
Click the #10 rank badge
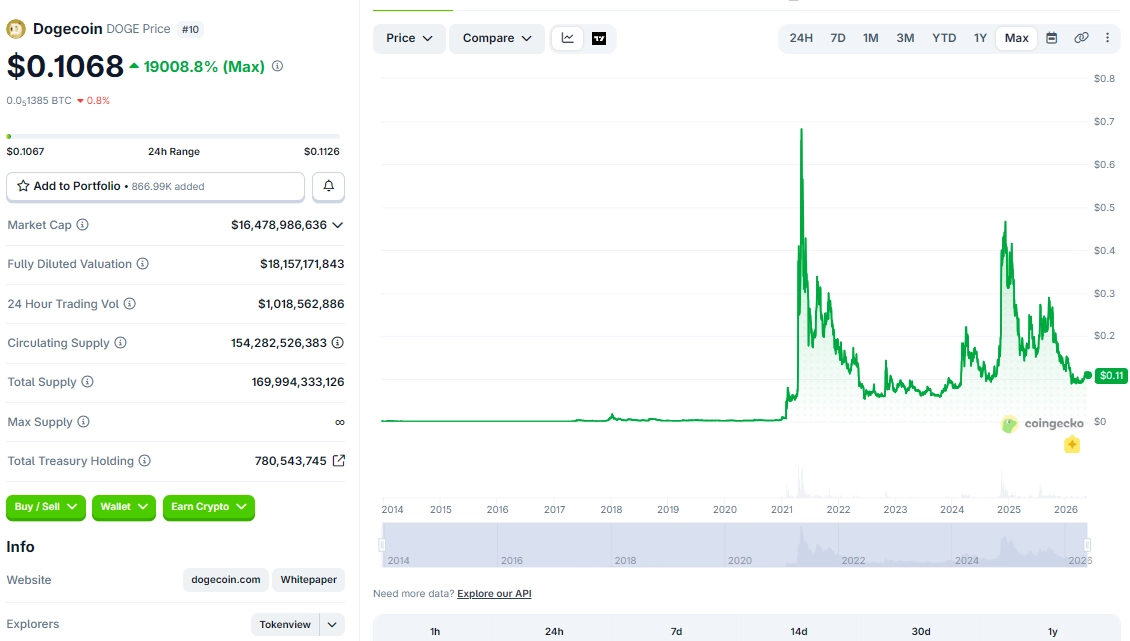(190, 30)
